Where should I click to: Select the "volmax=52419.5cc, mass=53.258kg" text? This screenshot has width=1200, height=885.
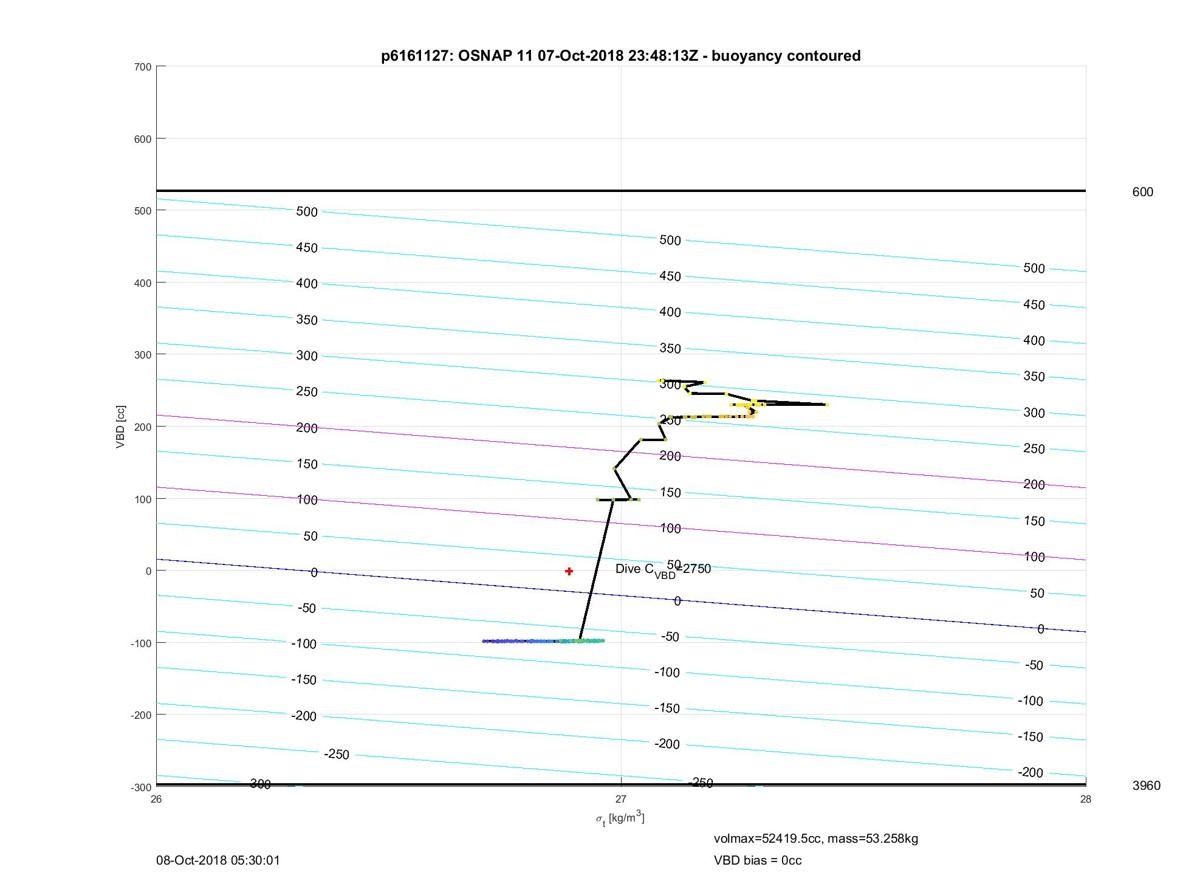pos(816,838)
